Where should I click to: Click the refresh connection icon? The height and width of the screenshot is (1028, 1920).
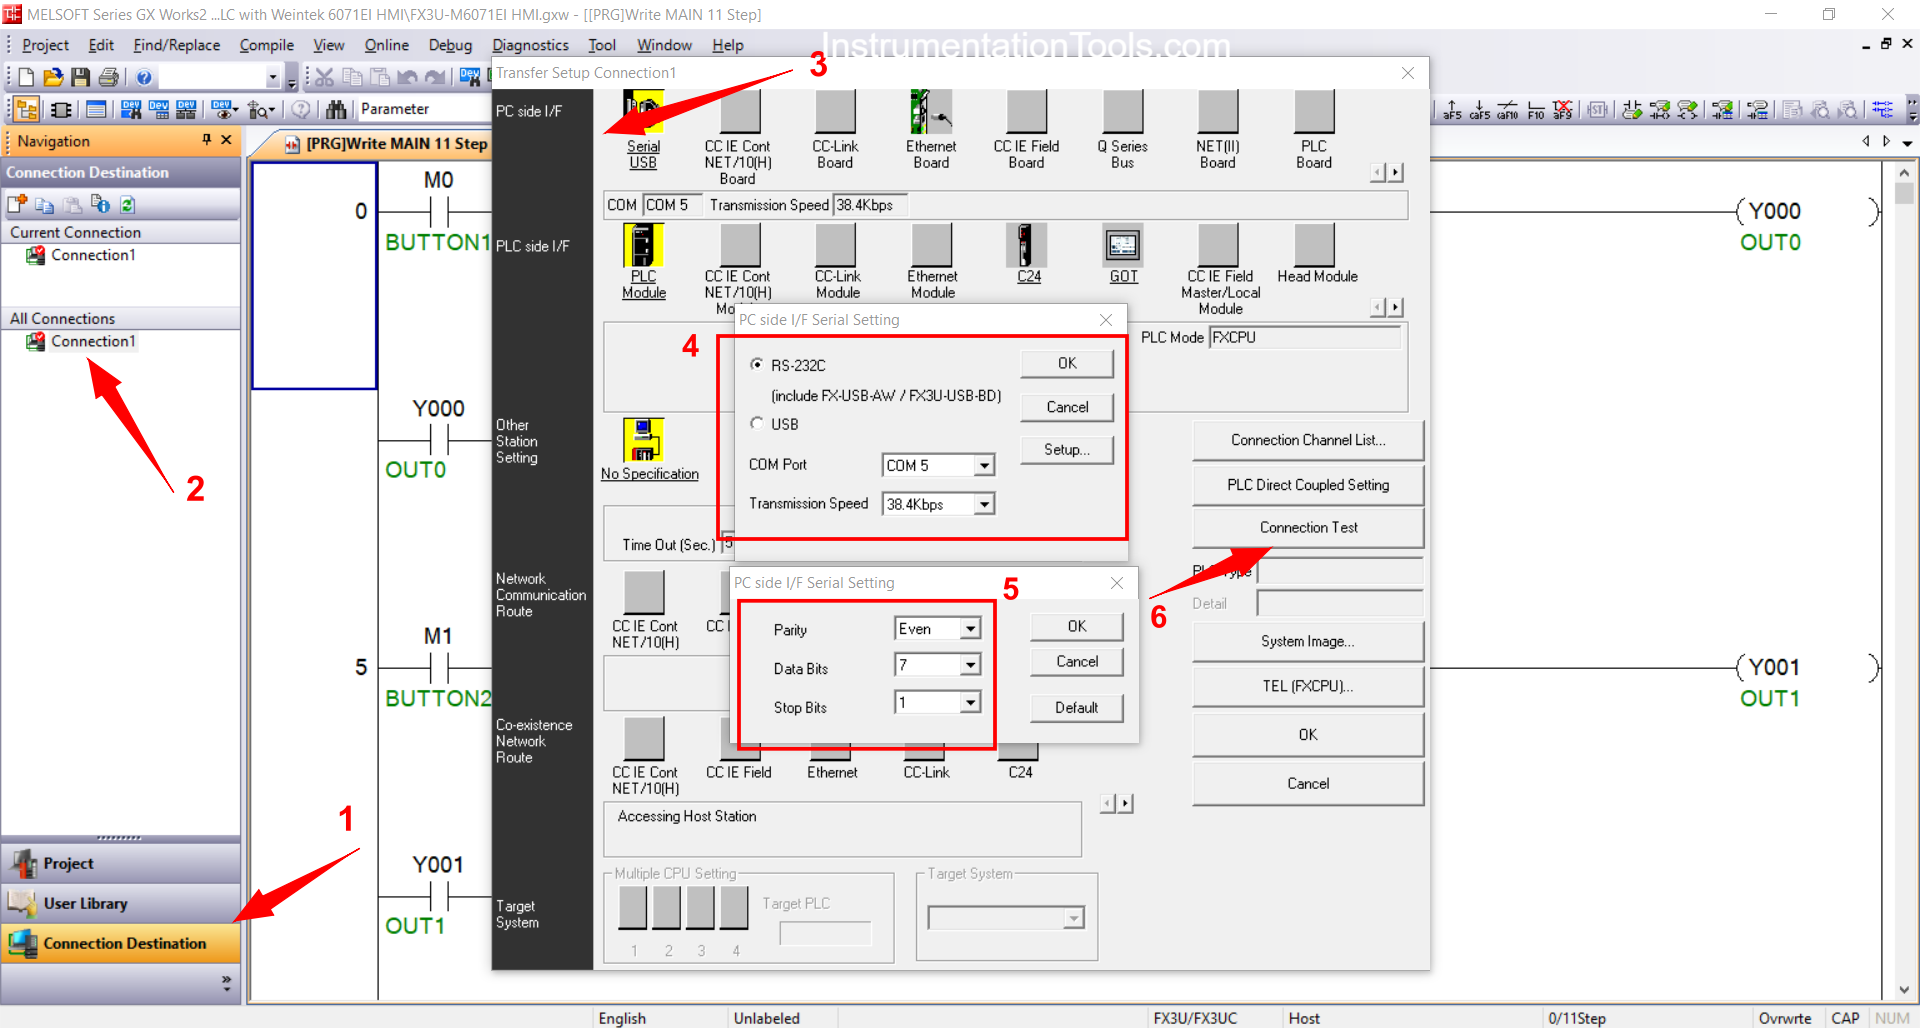[128, 204]
